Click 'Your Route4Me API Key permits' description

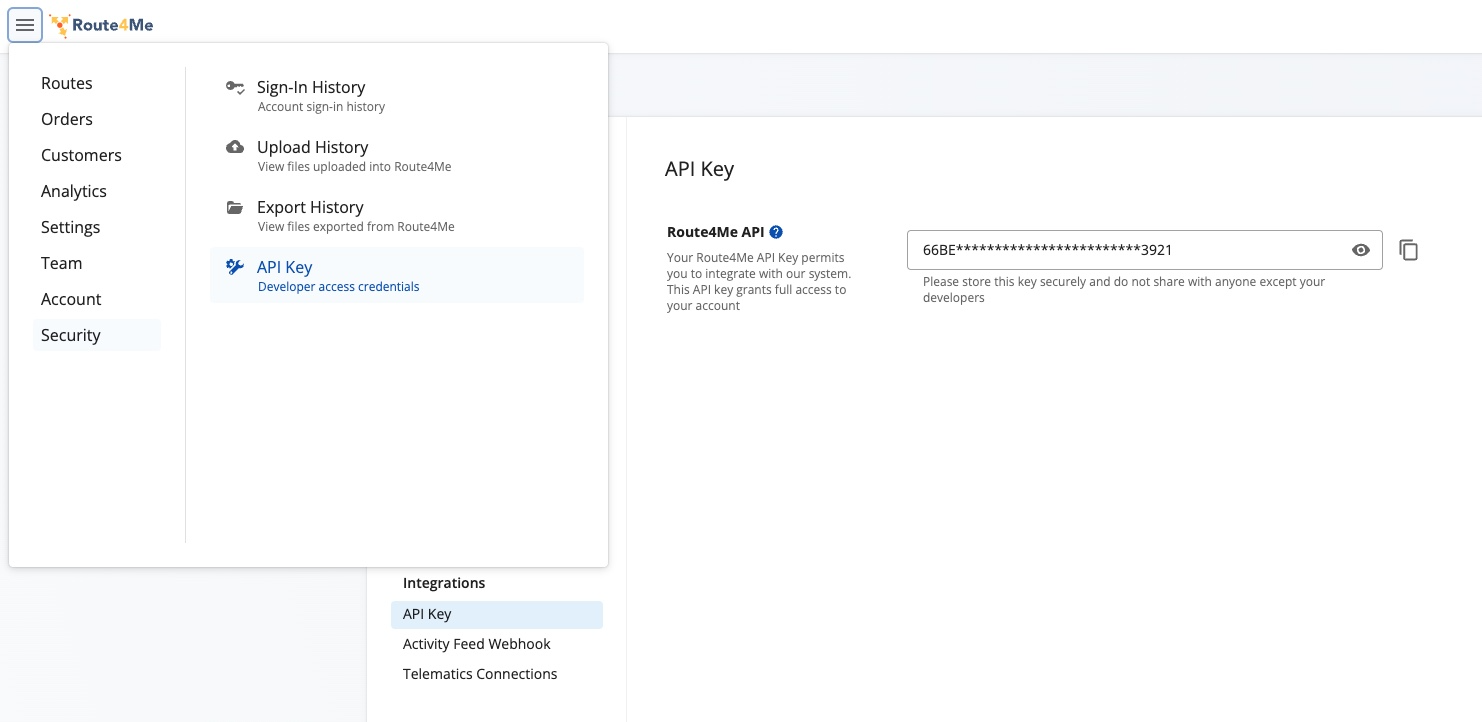tap(759, 282)
